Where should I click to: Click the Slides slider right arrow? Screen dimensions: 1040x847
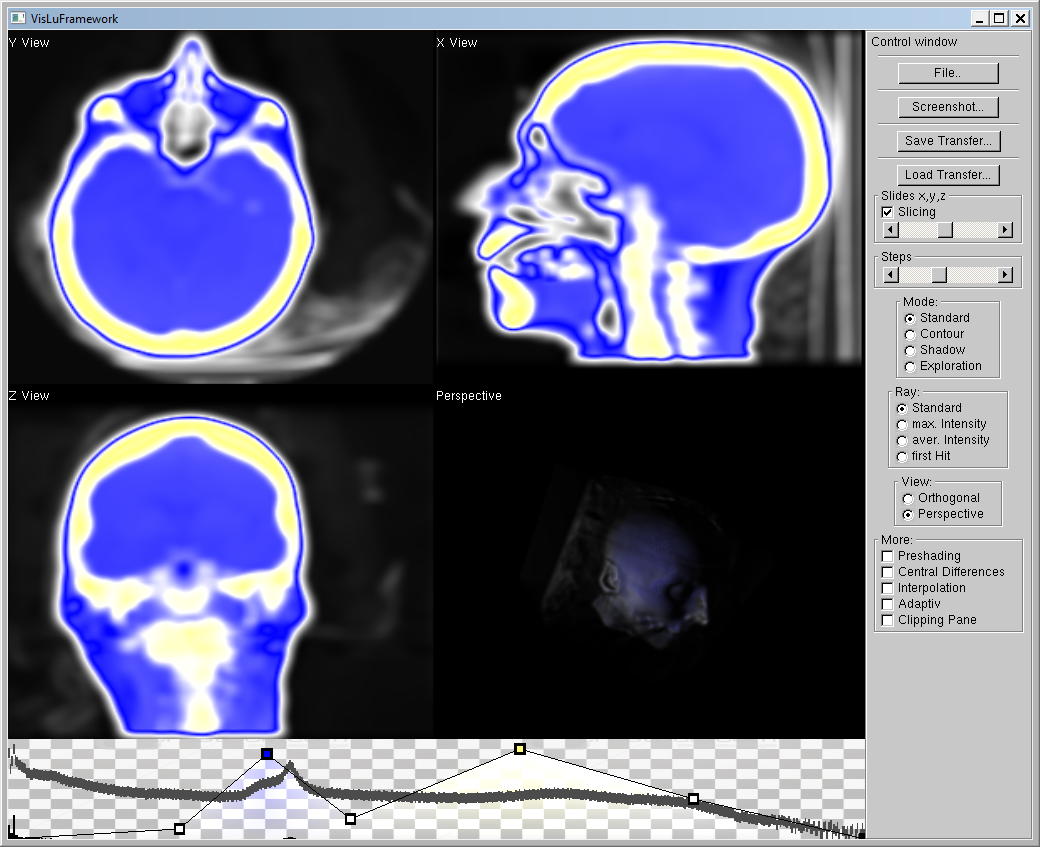pos(1005,230)
